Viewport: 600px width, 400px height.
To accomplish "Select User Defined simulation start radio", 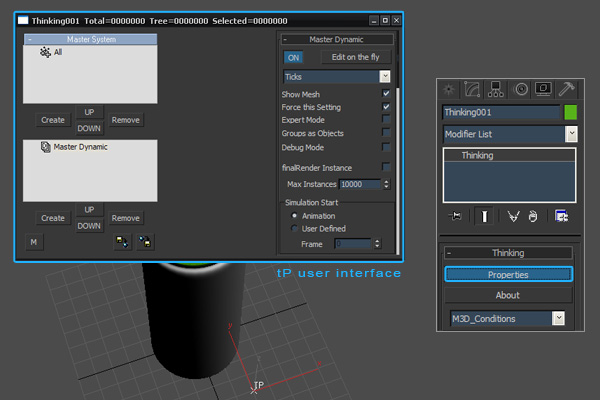I will point(294,229).
